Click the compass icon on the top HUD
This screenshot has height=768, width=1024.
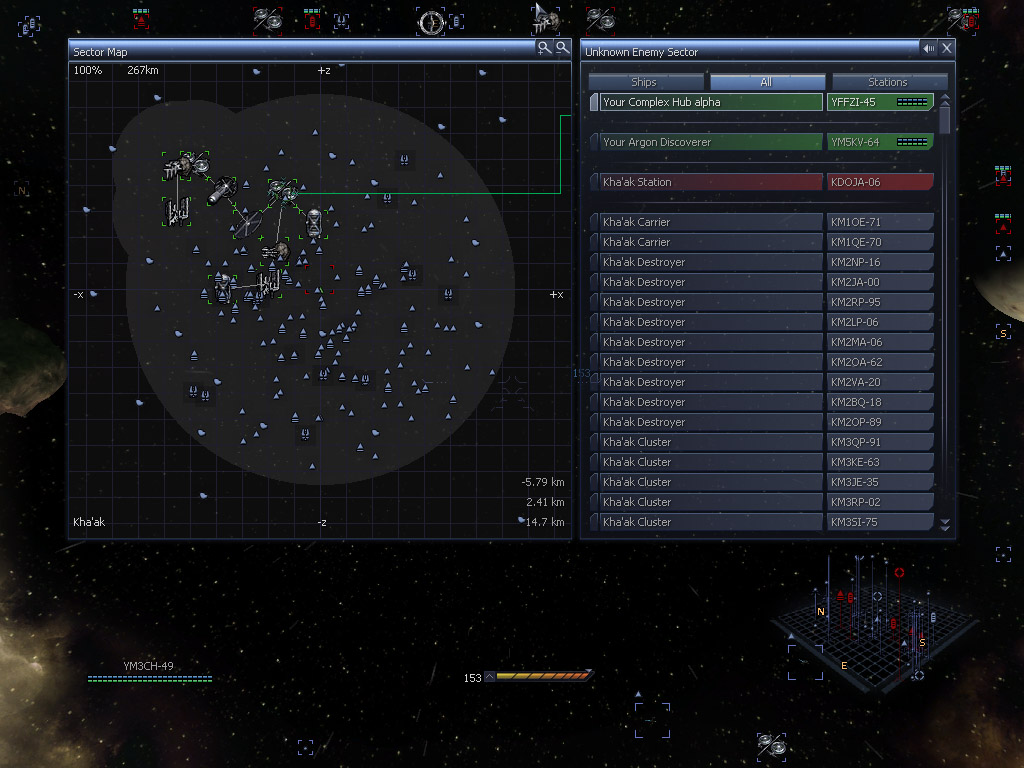point(430,23)
